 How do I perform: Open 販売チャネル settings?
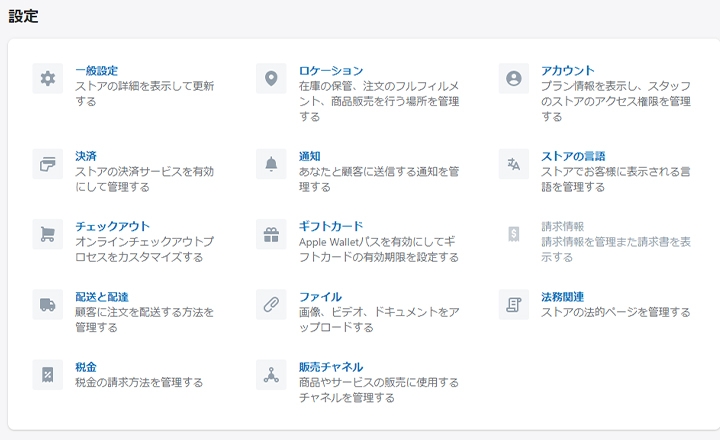331,367
